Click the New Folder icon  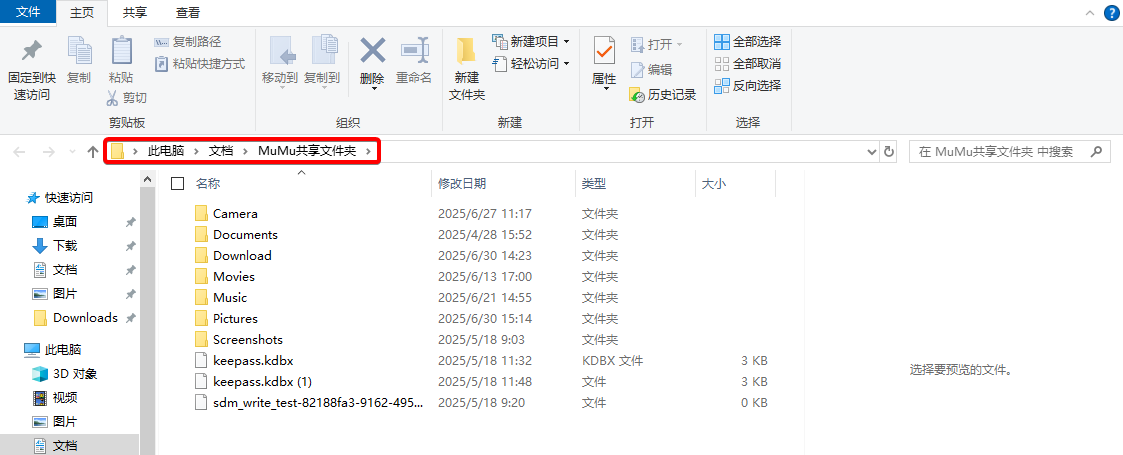466,52
